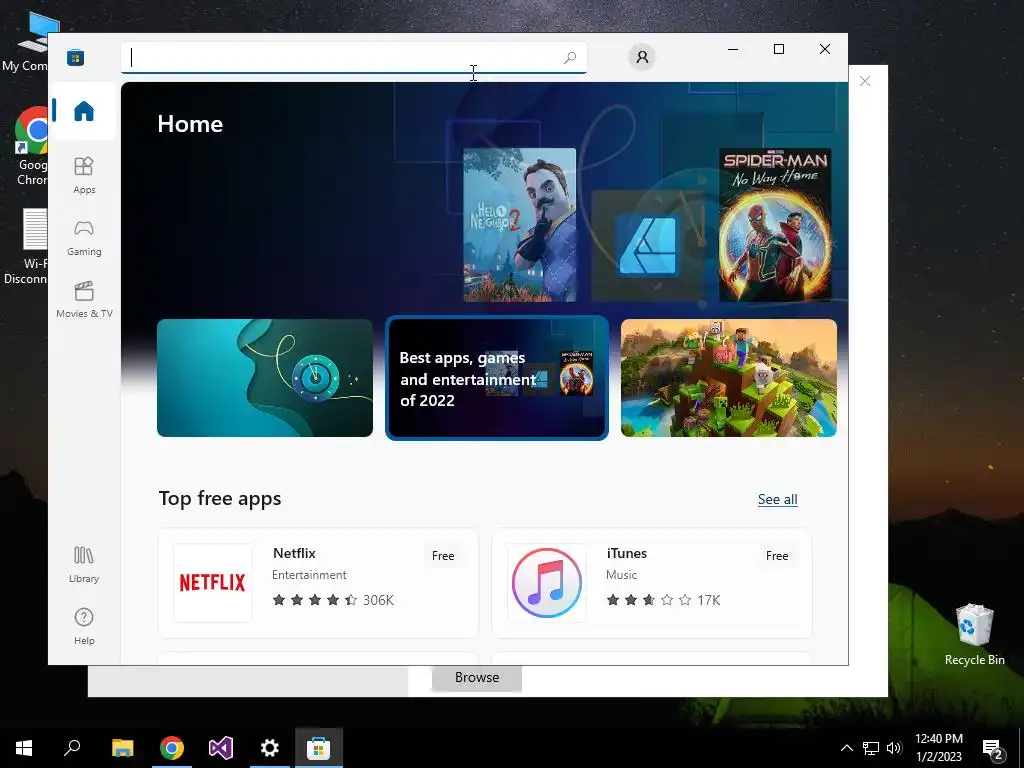The width and height of the screenshot is (1024, 768).
Task: Select the Recycle Bin desktop icon
Action: pyautogui.click(x=974, y=634)
